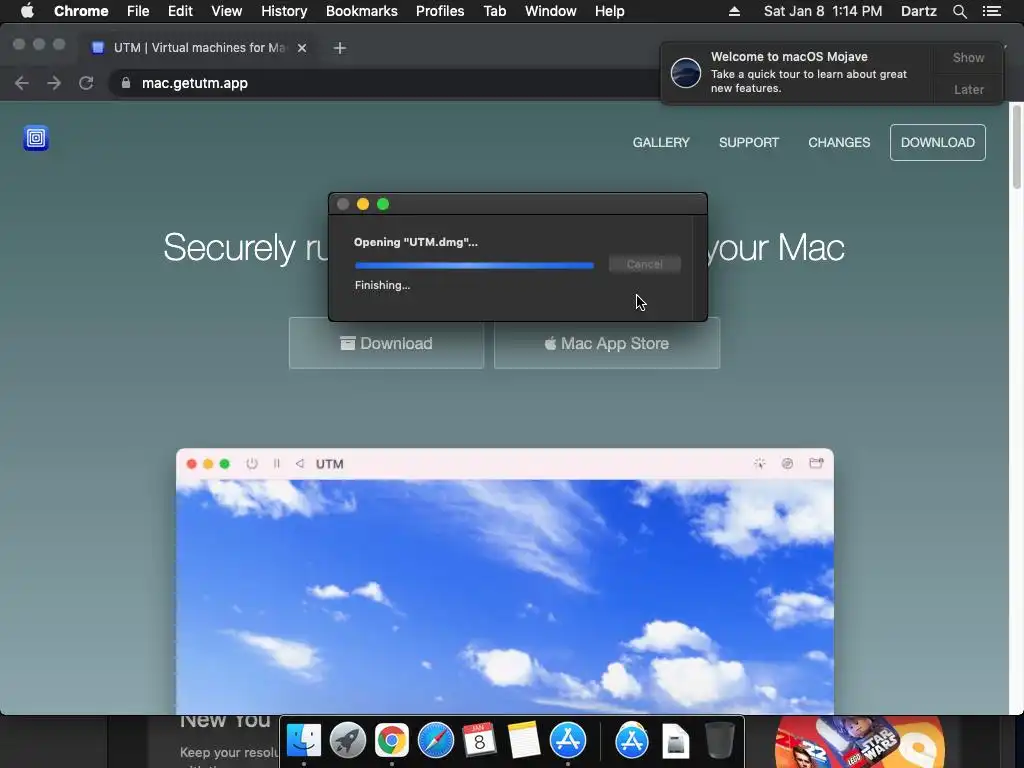Click the pause icon in UTM preview toolbar
The width and height of the screenshot is (1024, 768).
click(277, 464)
